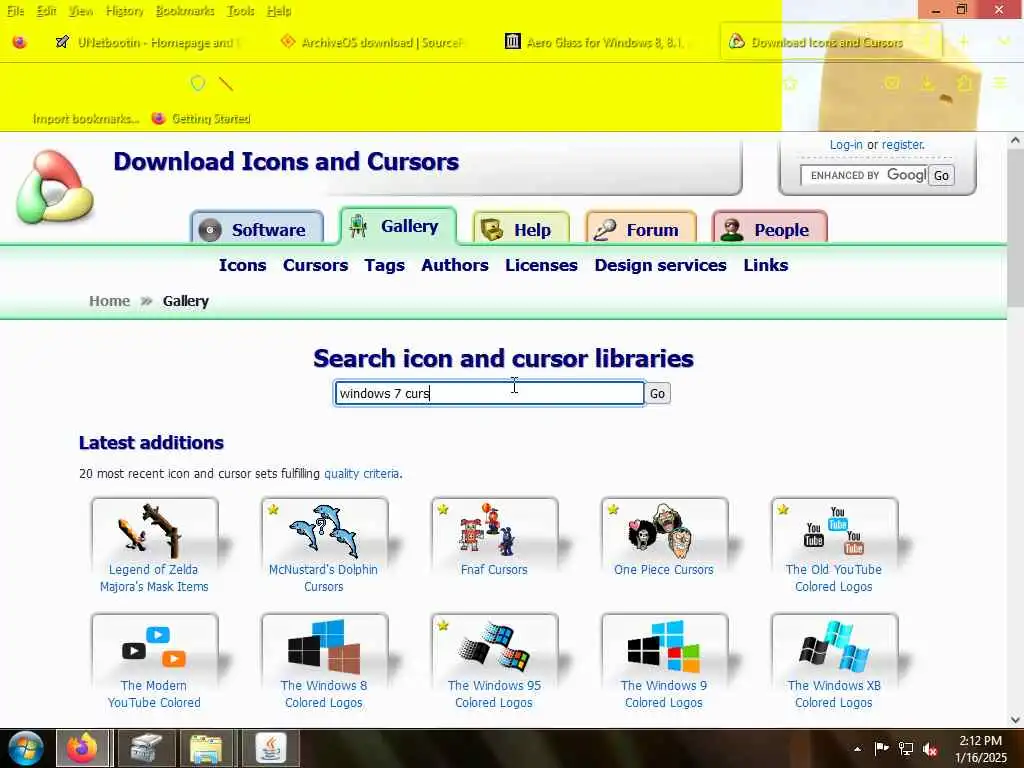This screenshot has width=1024, height=768.
Task: Click the Log-in link
Action: tap(846, 145)
